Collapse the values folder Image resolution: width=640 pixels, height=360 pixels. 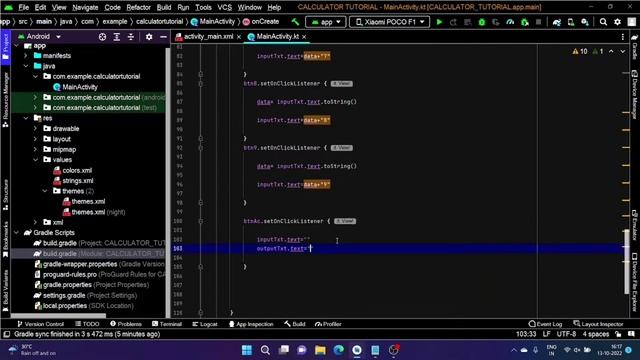[36, 160]
